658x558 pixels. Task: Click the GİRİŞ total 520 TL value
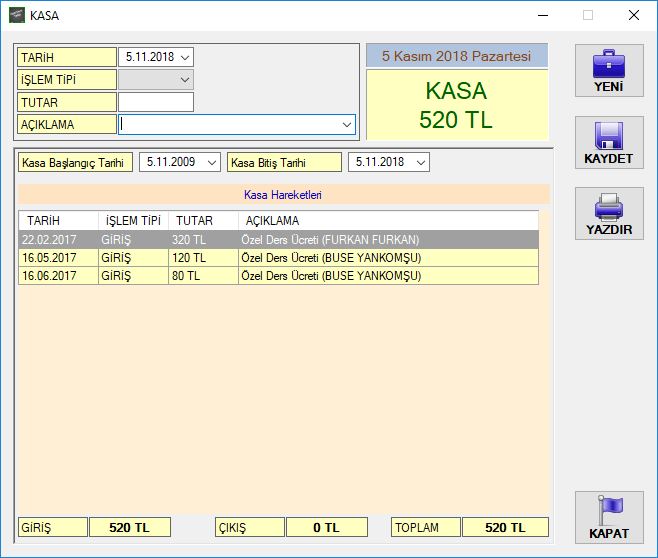point(130,527)
